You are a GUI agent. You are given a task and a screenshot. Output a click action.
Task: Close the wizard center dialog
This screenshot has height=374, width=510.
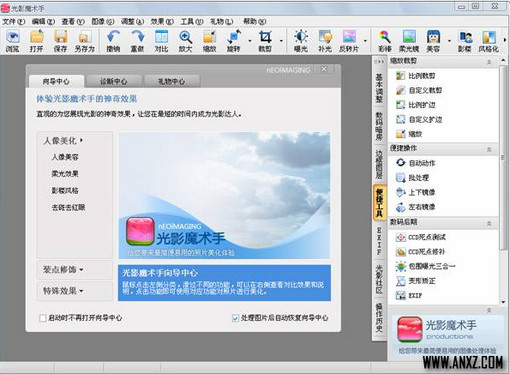click(324, 69)
